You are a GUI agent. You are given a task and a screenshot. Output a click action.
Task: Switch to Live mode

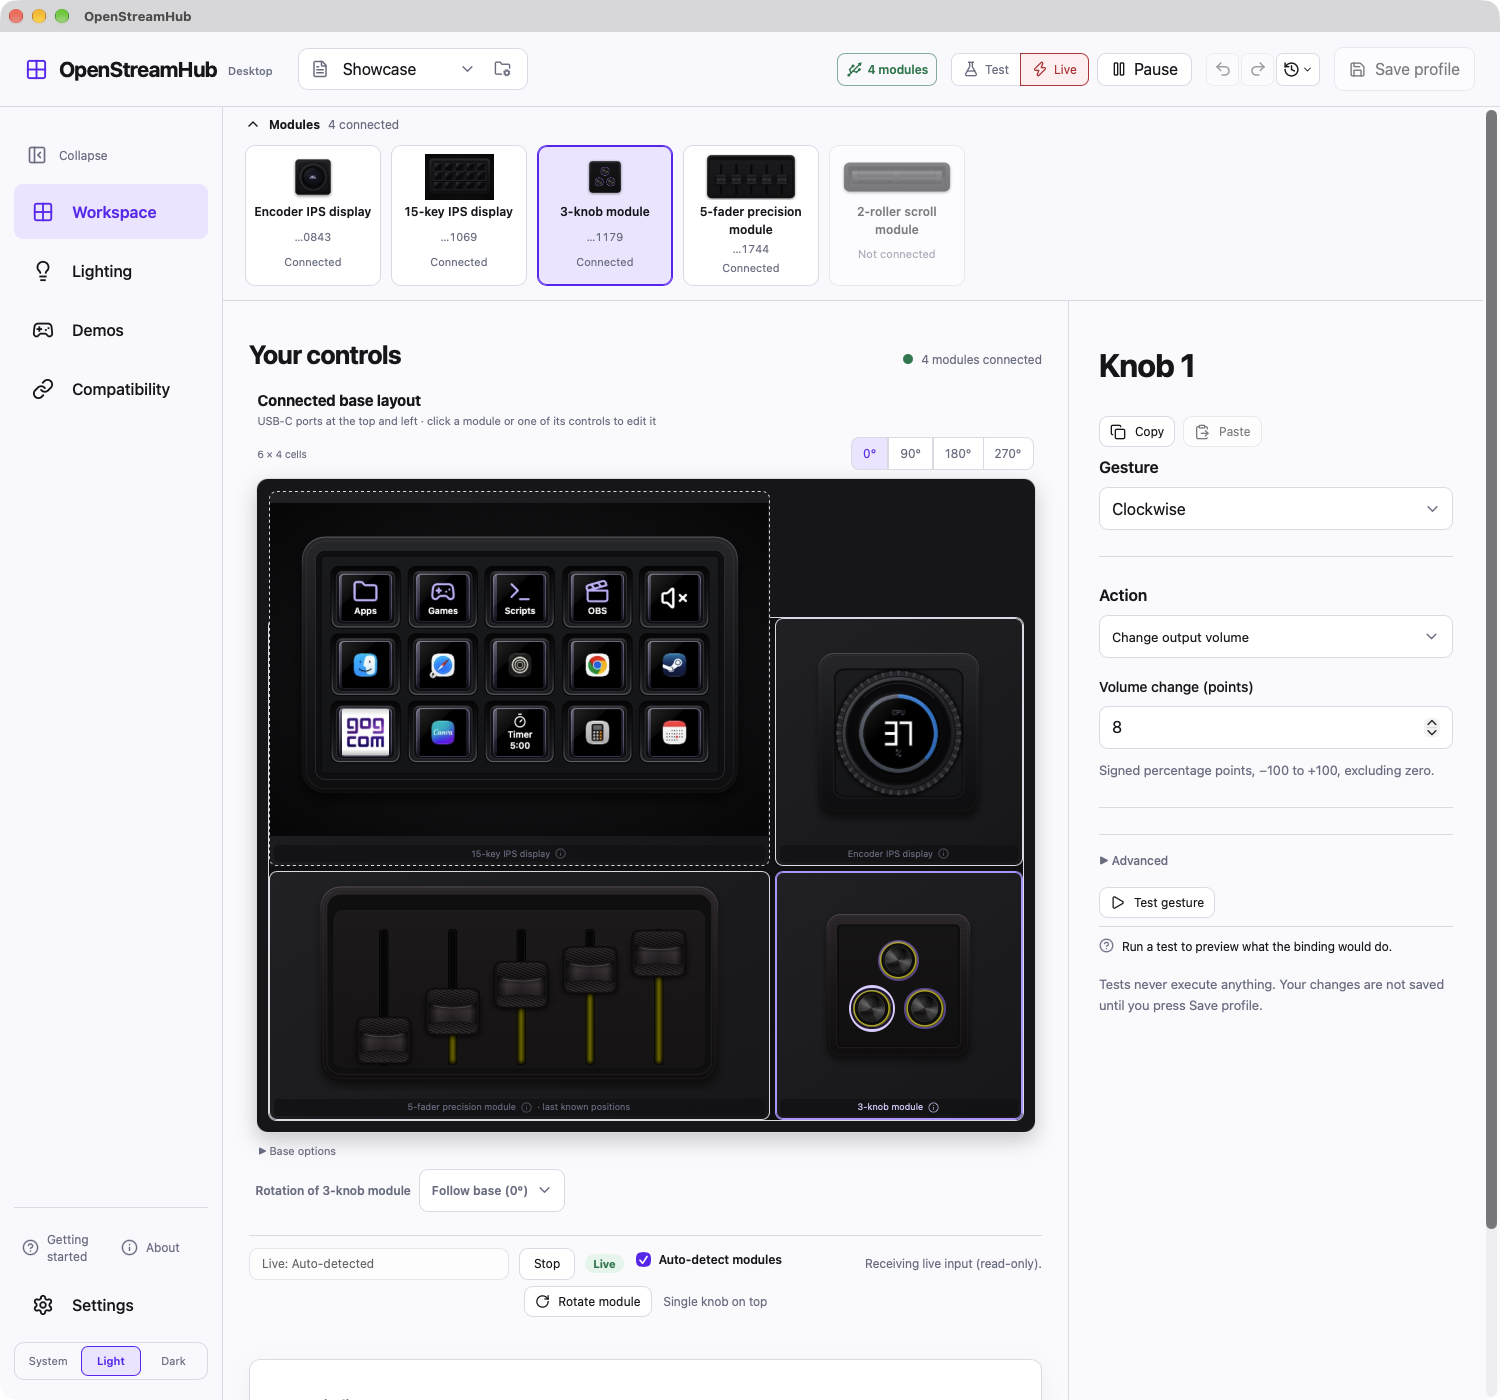click(x=1055, y=69)
